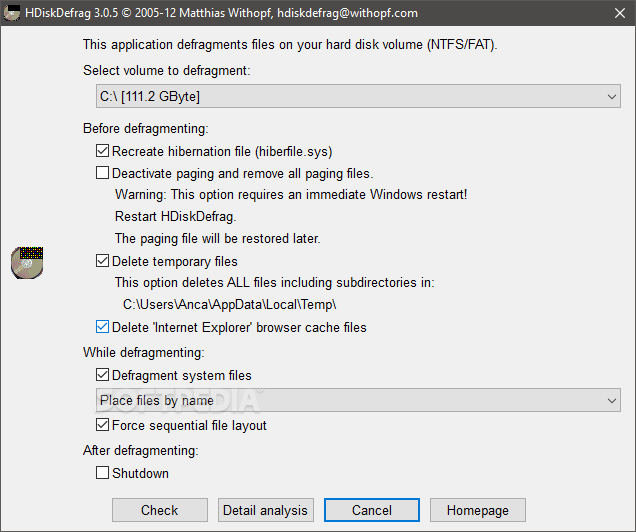
Task: Open the Homepage button
Action: 478,510
